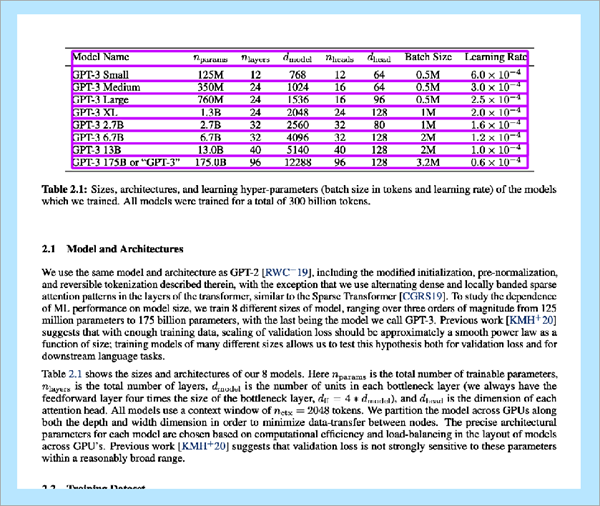Click the '0.6 × 10⁻⁴' learning rate
The width and height of the screenshot is (600, 506).
496,162
